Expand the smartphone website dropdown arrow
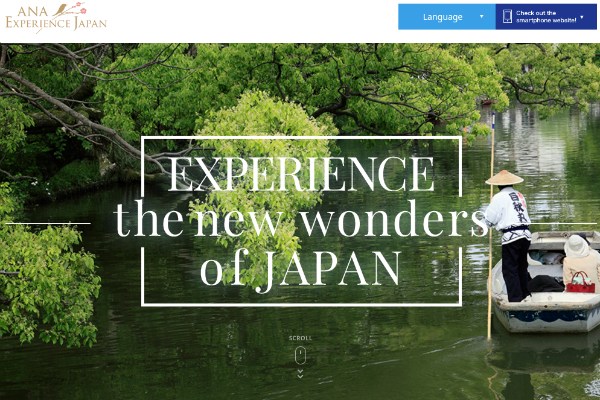The height and width of the screenshot is (400, 600). coord(582,17)
